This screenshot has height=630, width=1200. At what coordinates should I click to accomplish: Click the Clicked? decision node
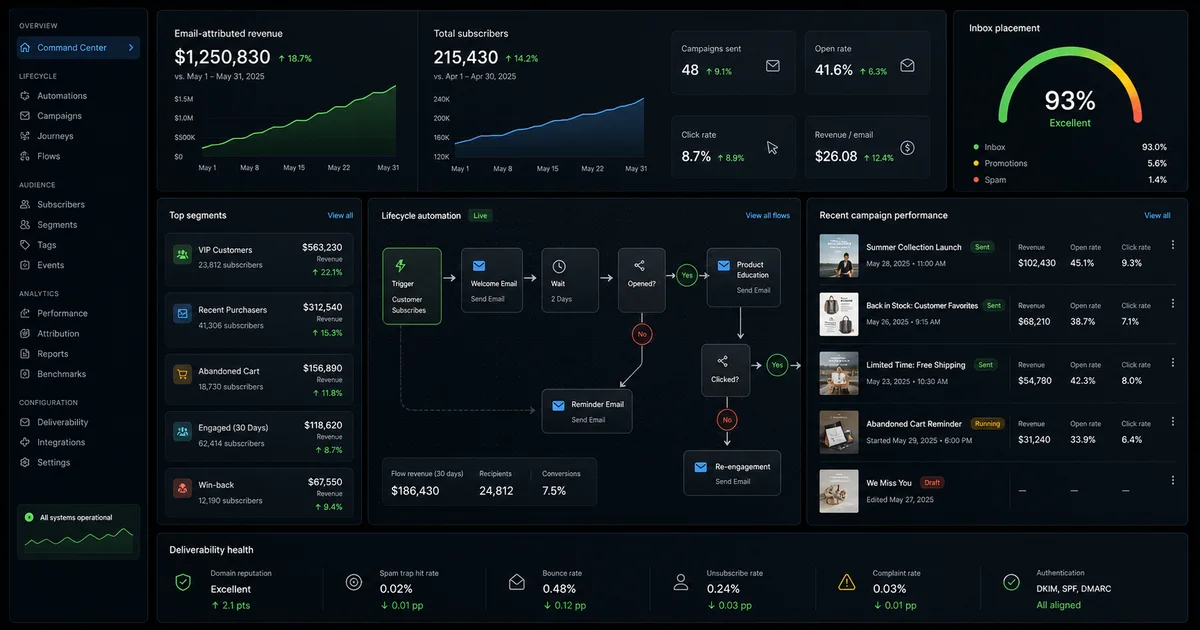pyautogui.click(x=725, y=370)
